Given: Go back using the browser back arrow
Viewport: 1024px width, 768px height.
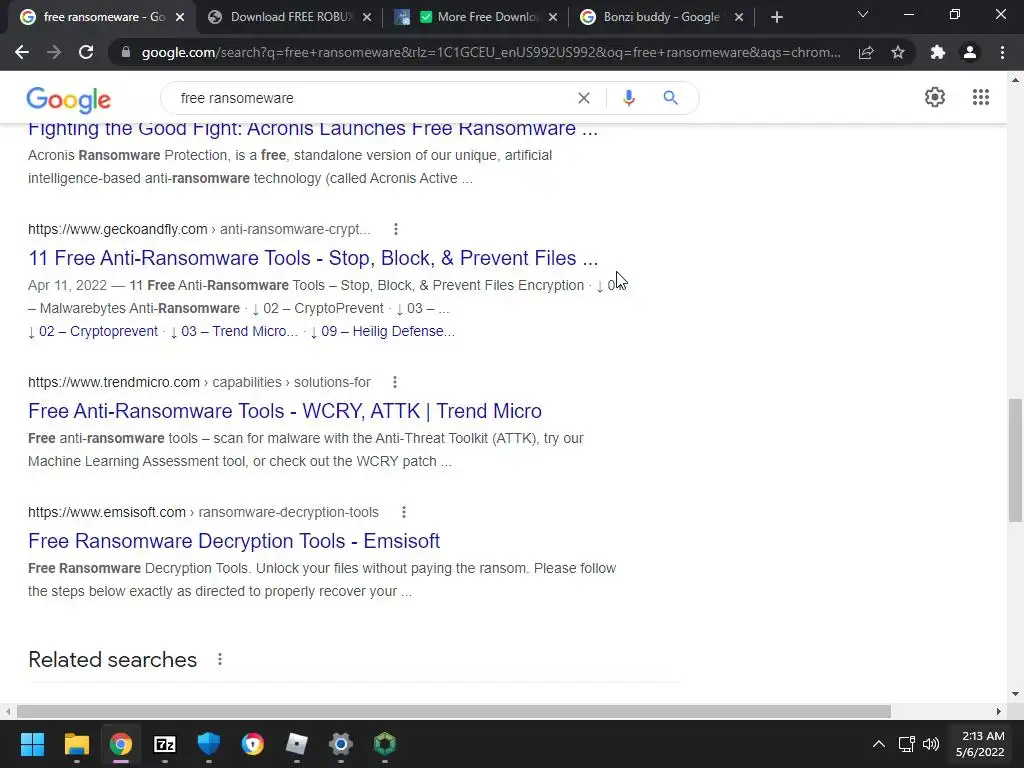Looking at the screenshot, I should pos(22,52).
